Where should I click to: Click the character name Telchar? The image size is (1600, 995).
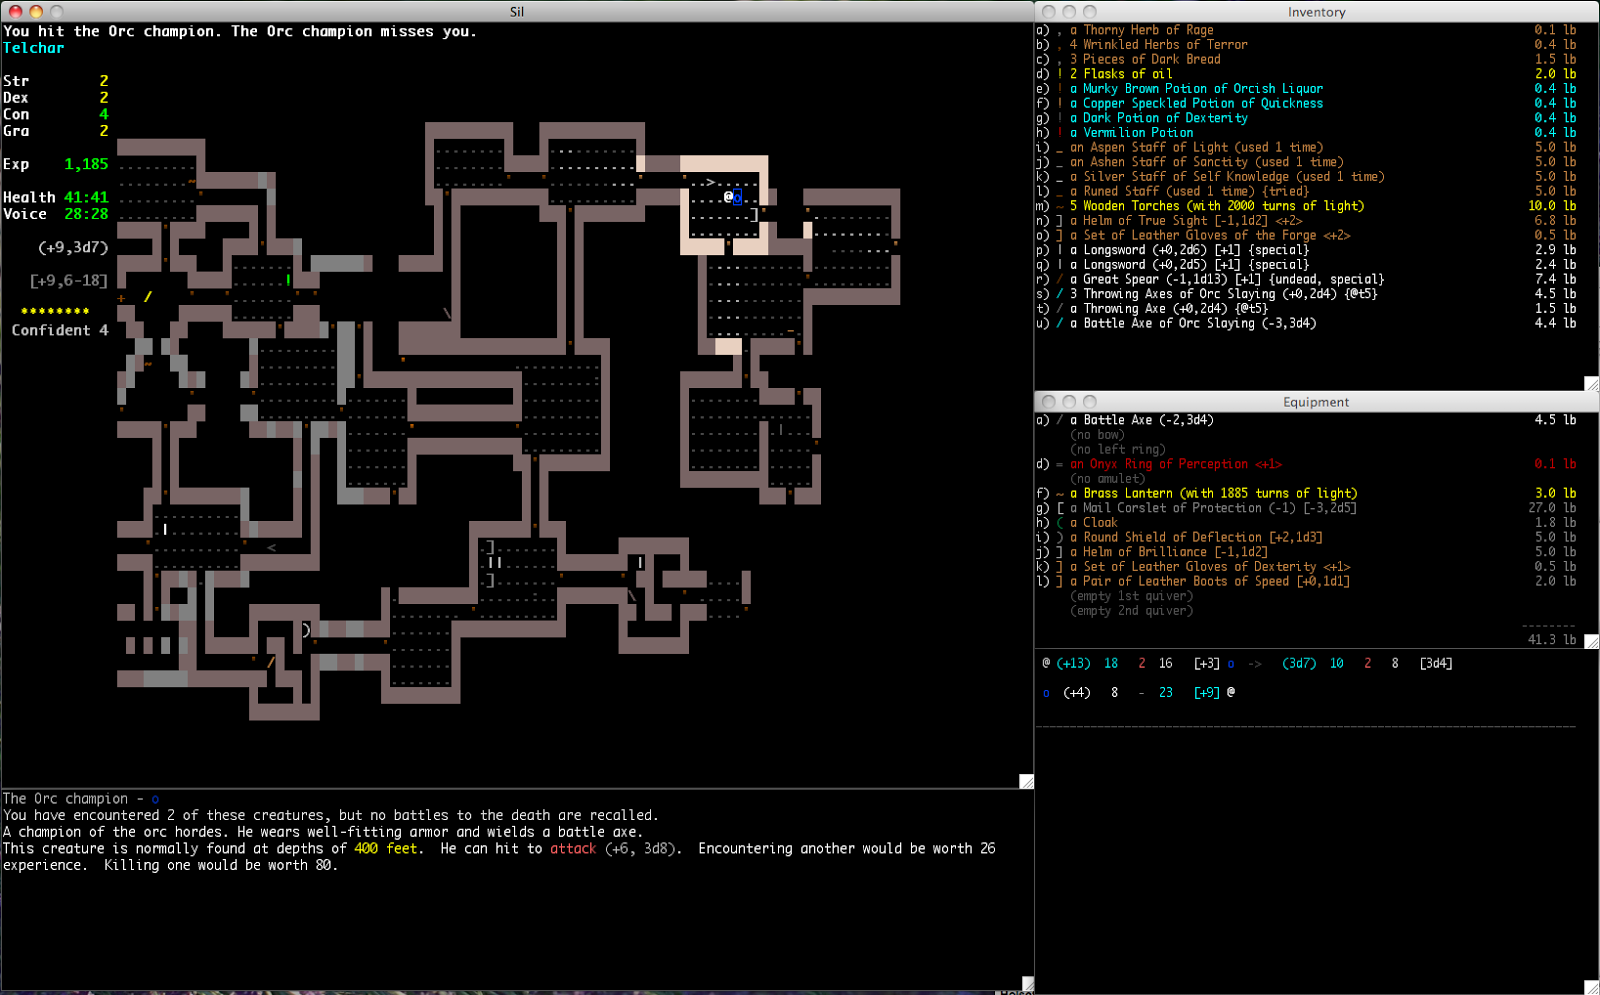(x=33, y=48)
